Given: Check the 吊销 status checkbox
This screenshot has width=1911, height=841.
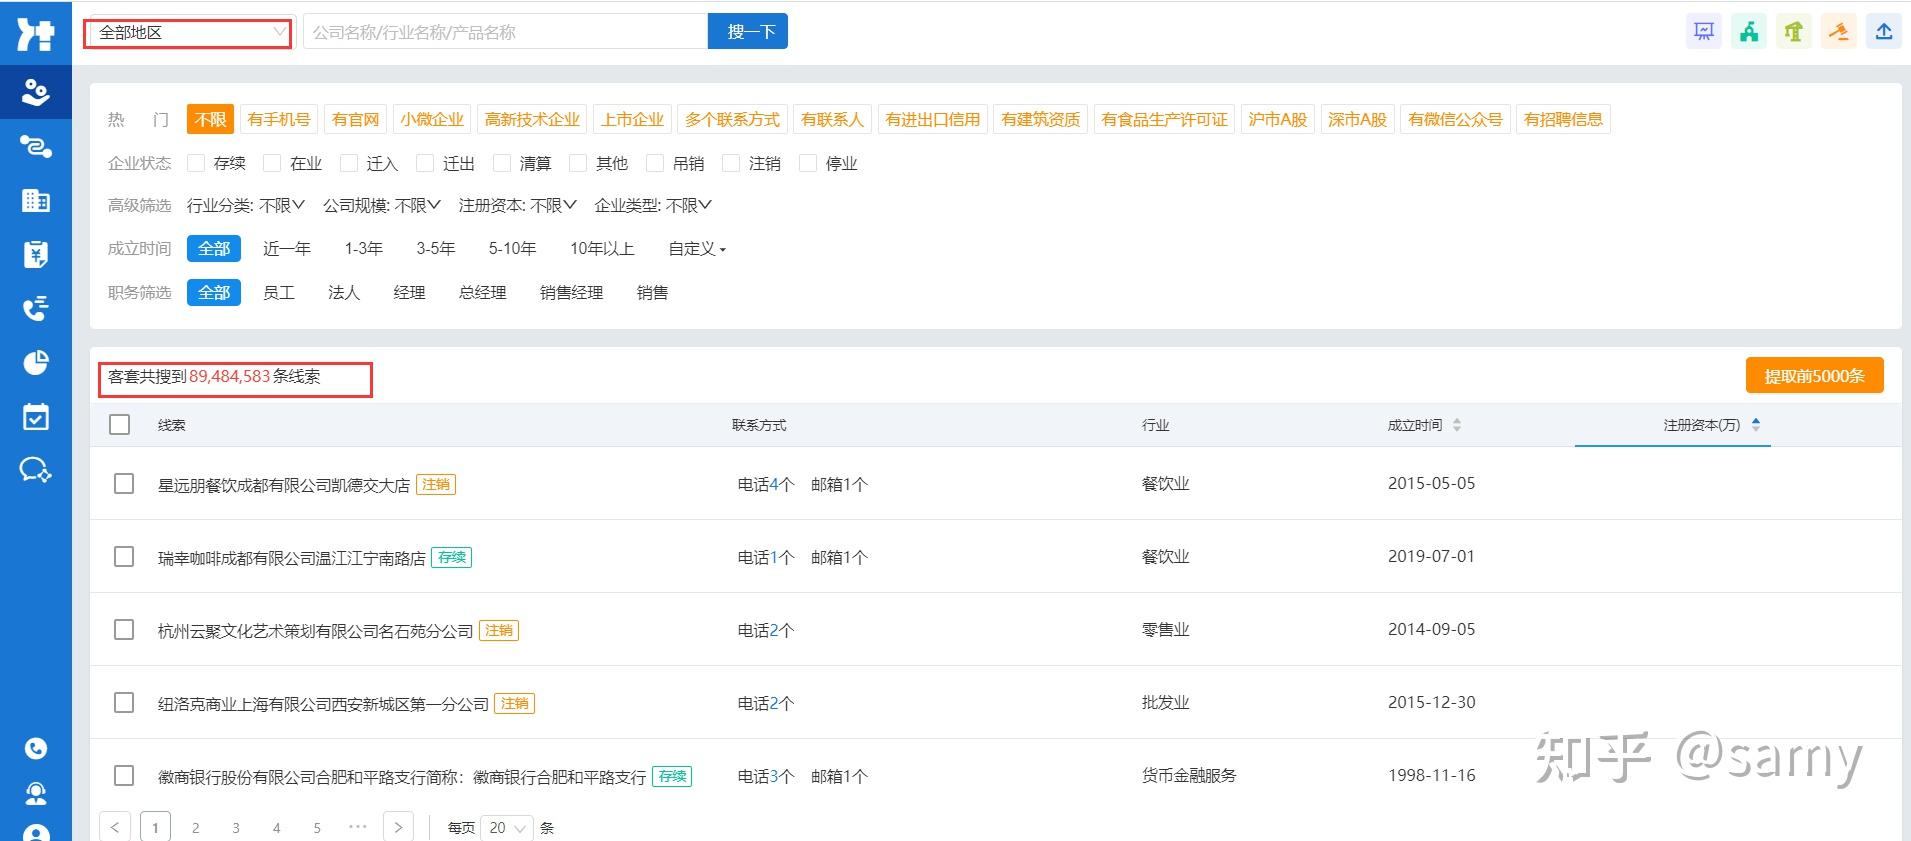Looking at the screenshot, I should point(655,163).
